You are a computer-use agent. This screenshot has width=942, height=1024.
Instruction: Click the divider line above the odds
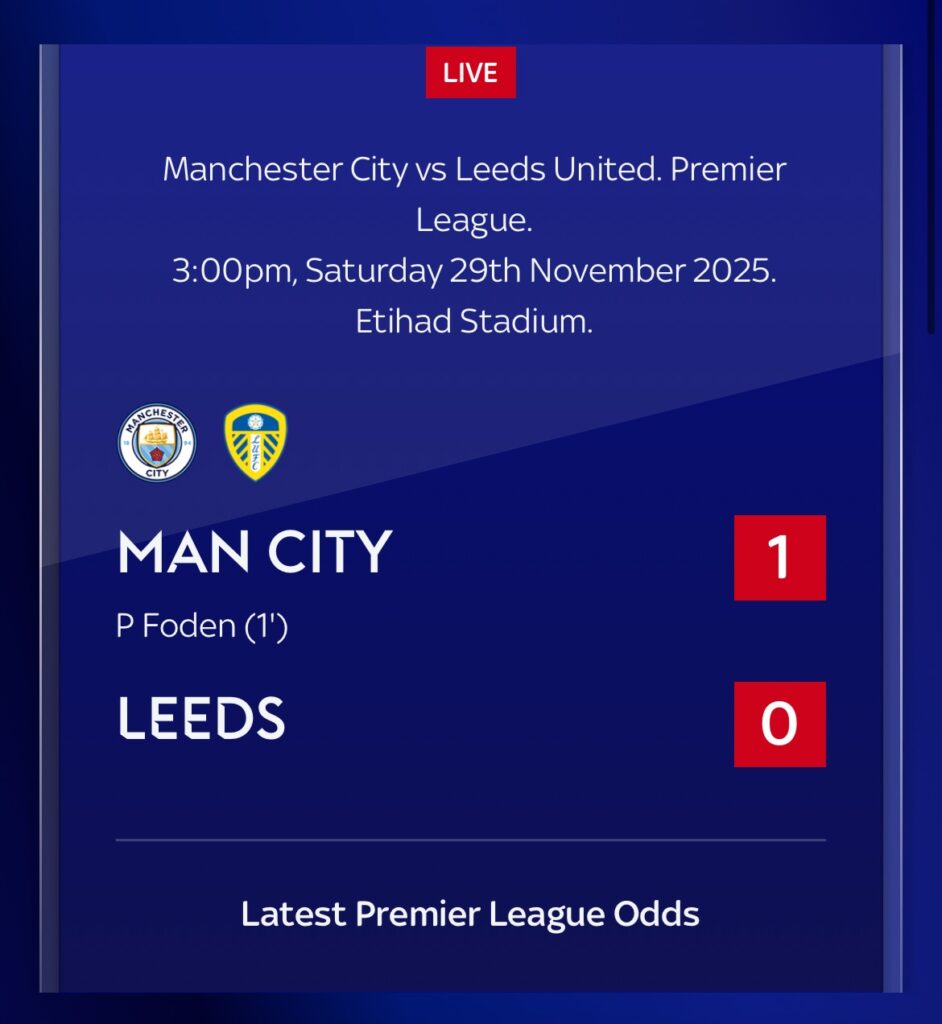point(470,840)
